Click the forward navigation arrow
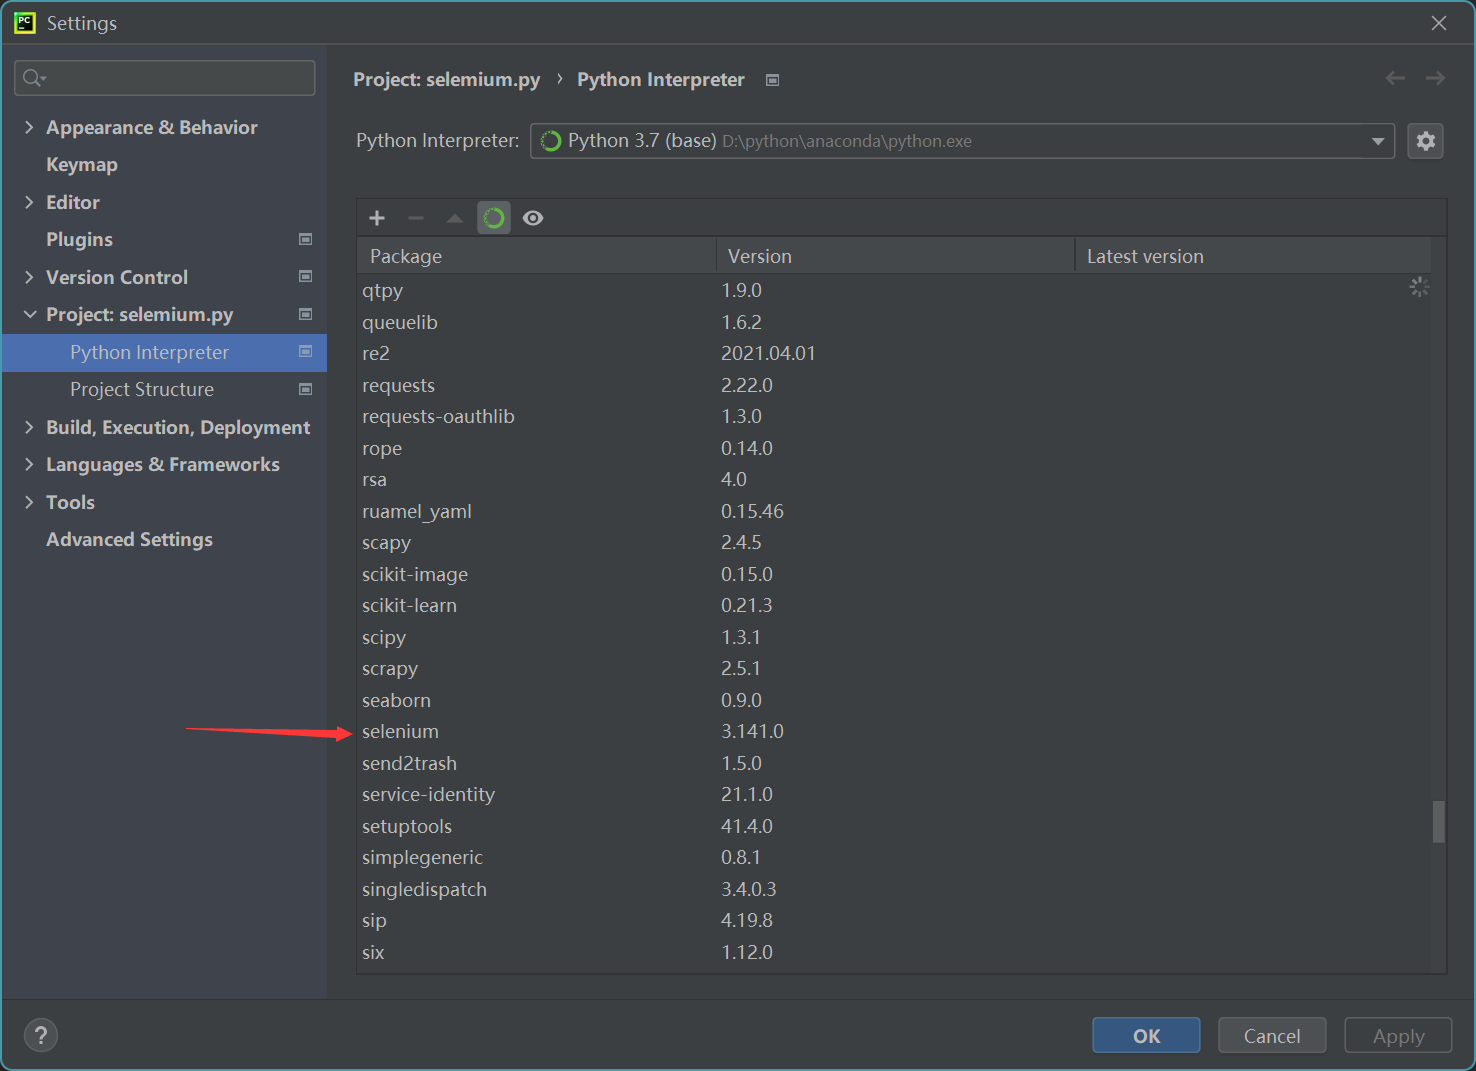This screenshot has width=1476, height=1071. tap(1435, 78)
